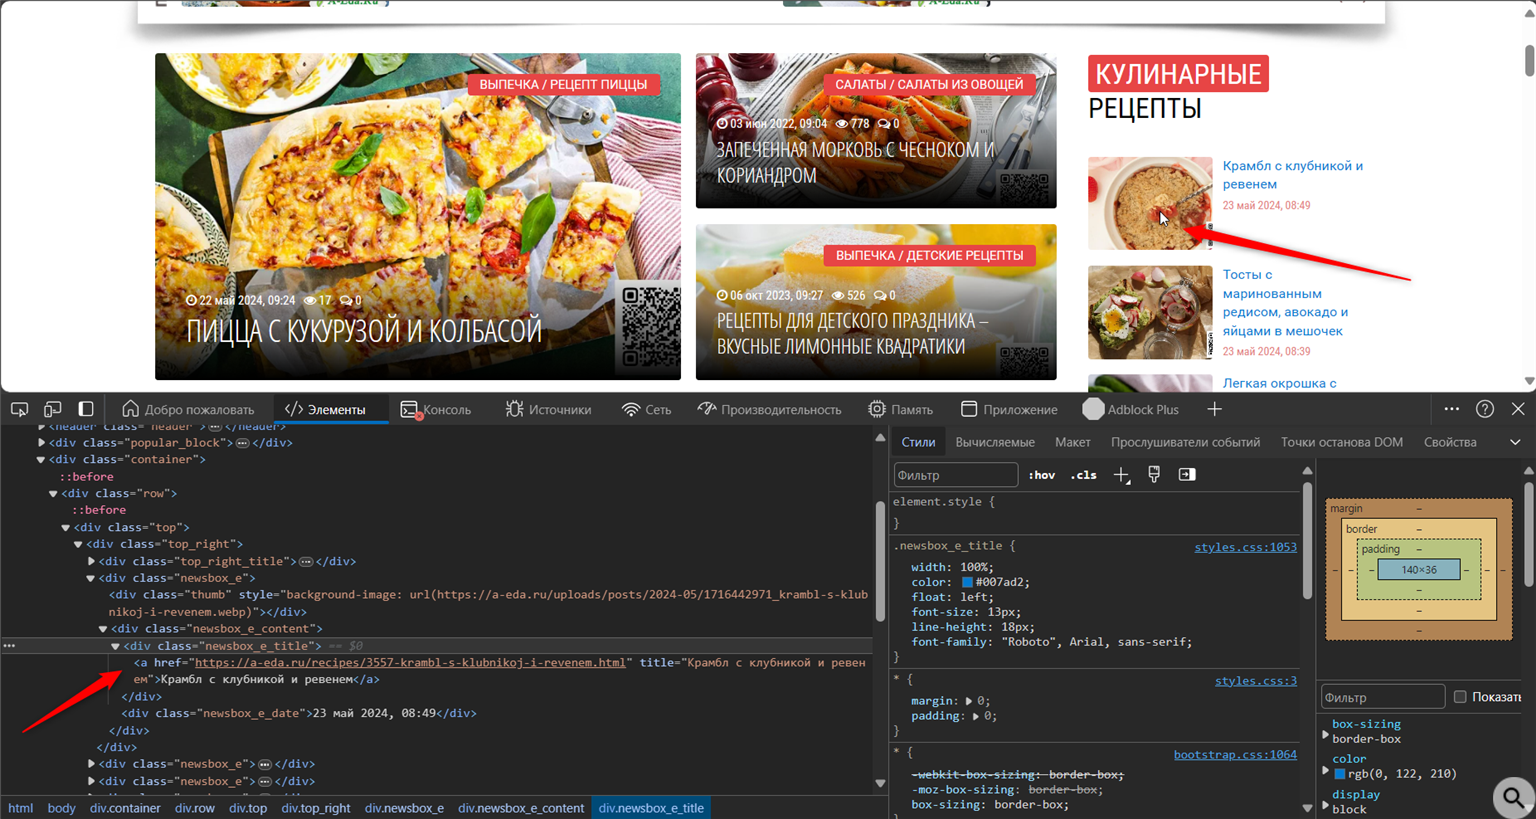Collapse the div top_right node

tap(78, 545)
